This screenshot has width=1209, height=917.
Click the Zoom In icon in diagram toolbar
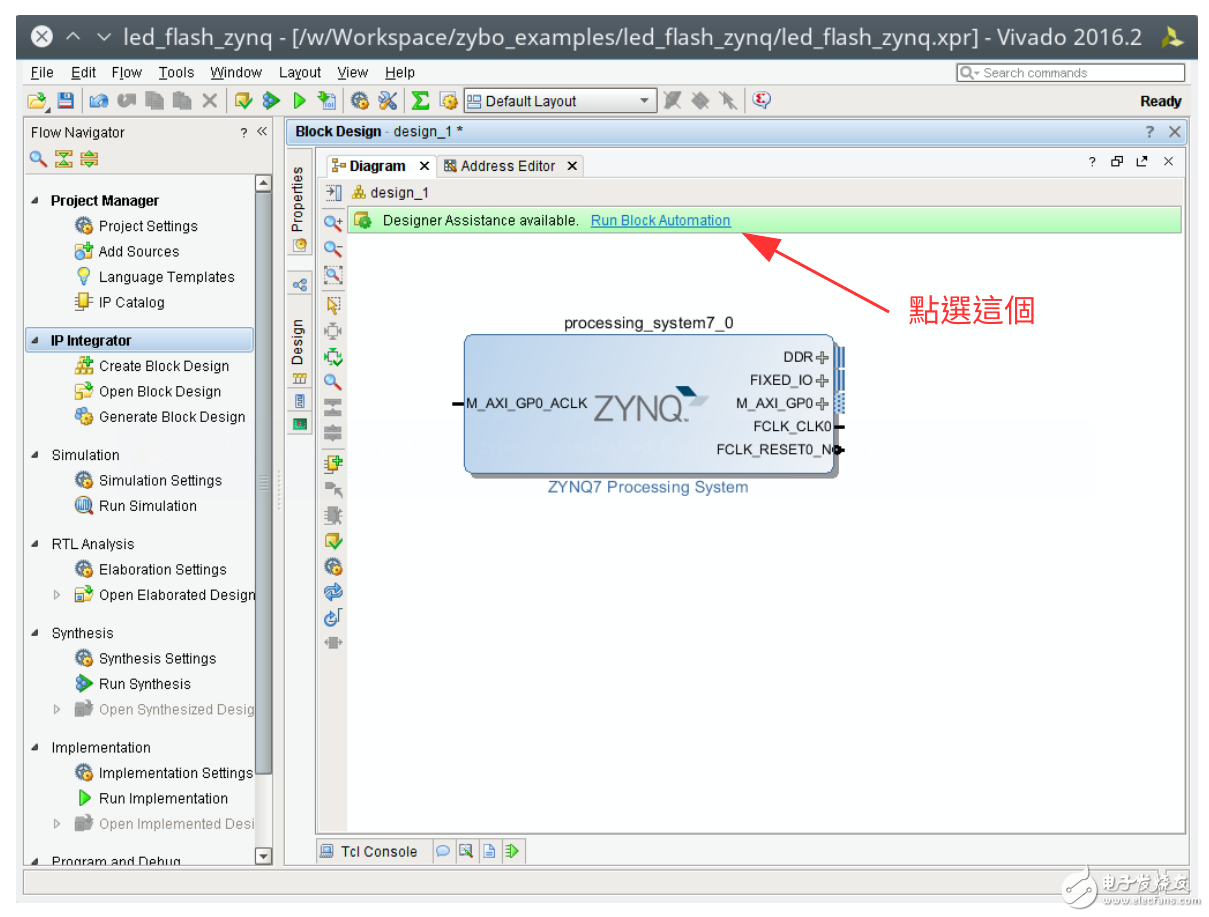333,222
